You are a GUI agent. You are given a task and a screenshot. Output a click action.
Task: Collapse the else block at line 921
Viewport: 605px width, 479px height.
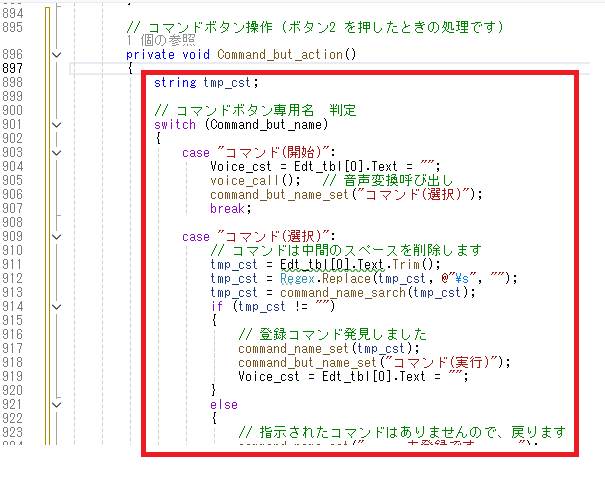pyautogui.click(x=56, y=404)
